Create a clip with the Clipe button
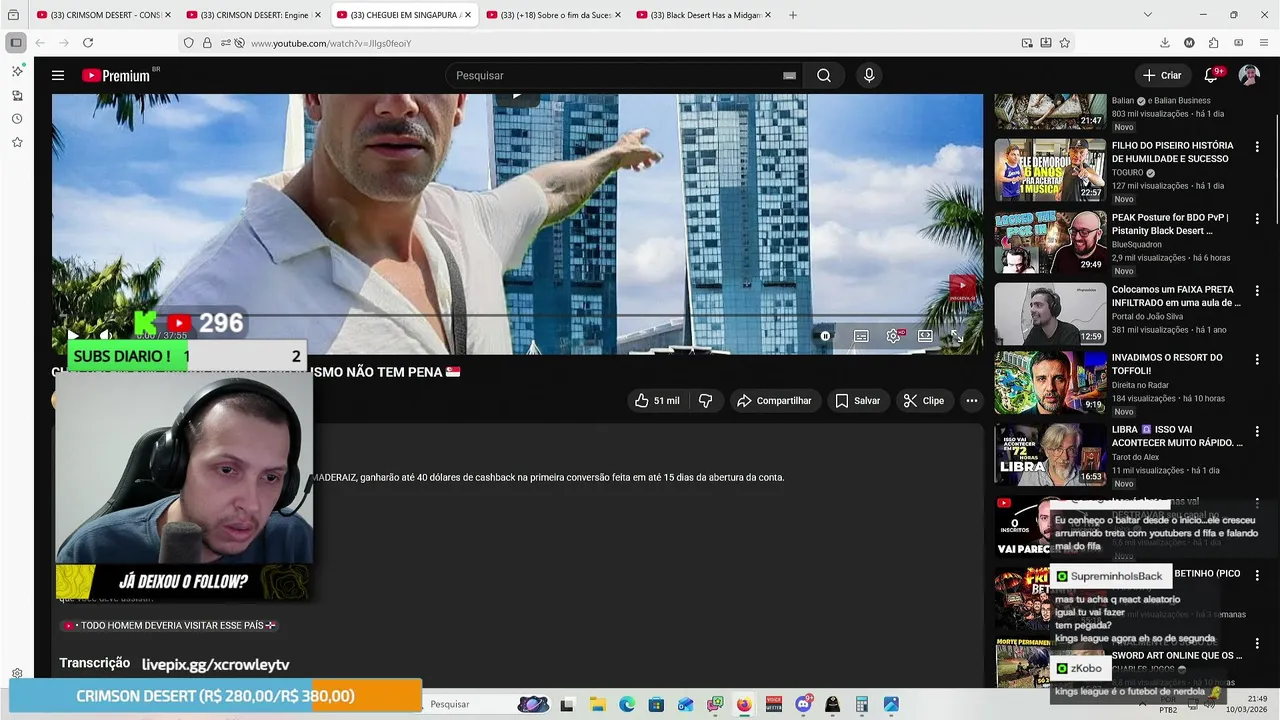 924,400
